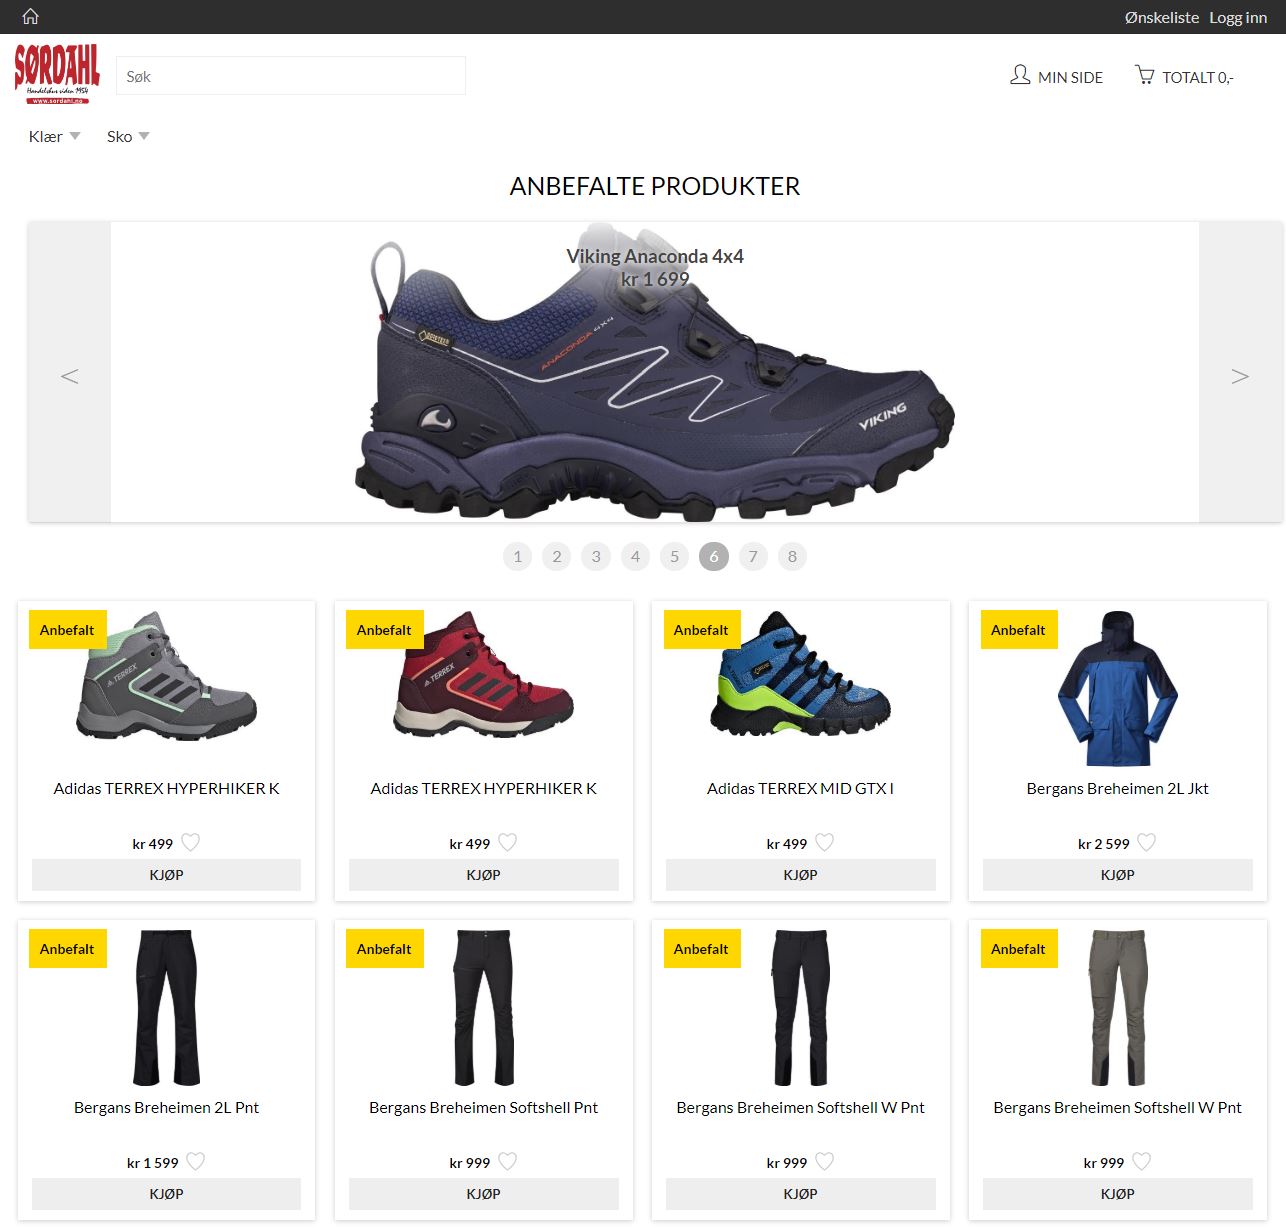
Task: Expand the Klær category dropdown
Action: pos(54,137)
